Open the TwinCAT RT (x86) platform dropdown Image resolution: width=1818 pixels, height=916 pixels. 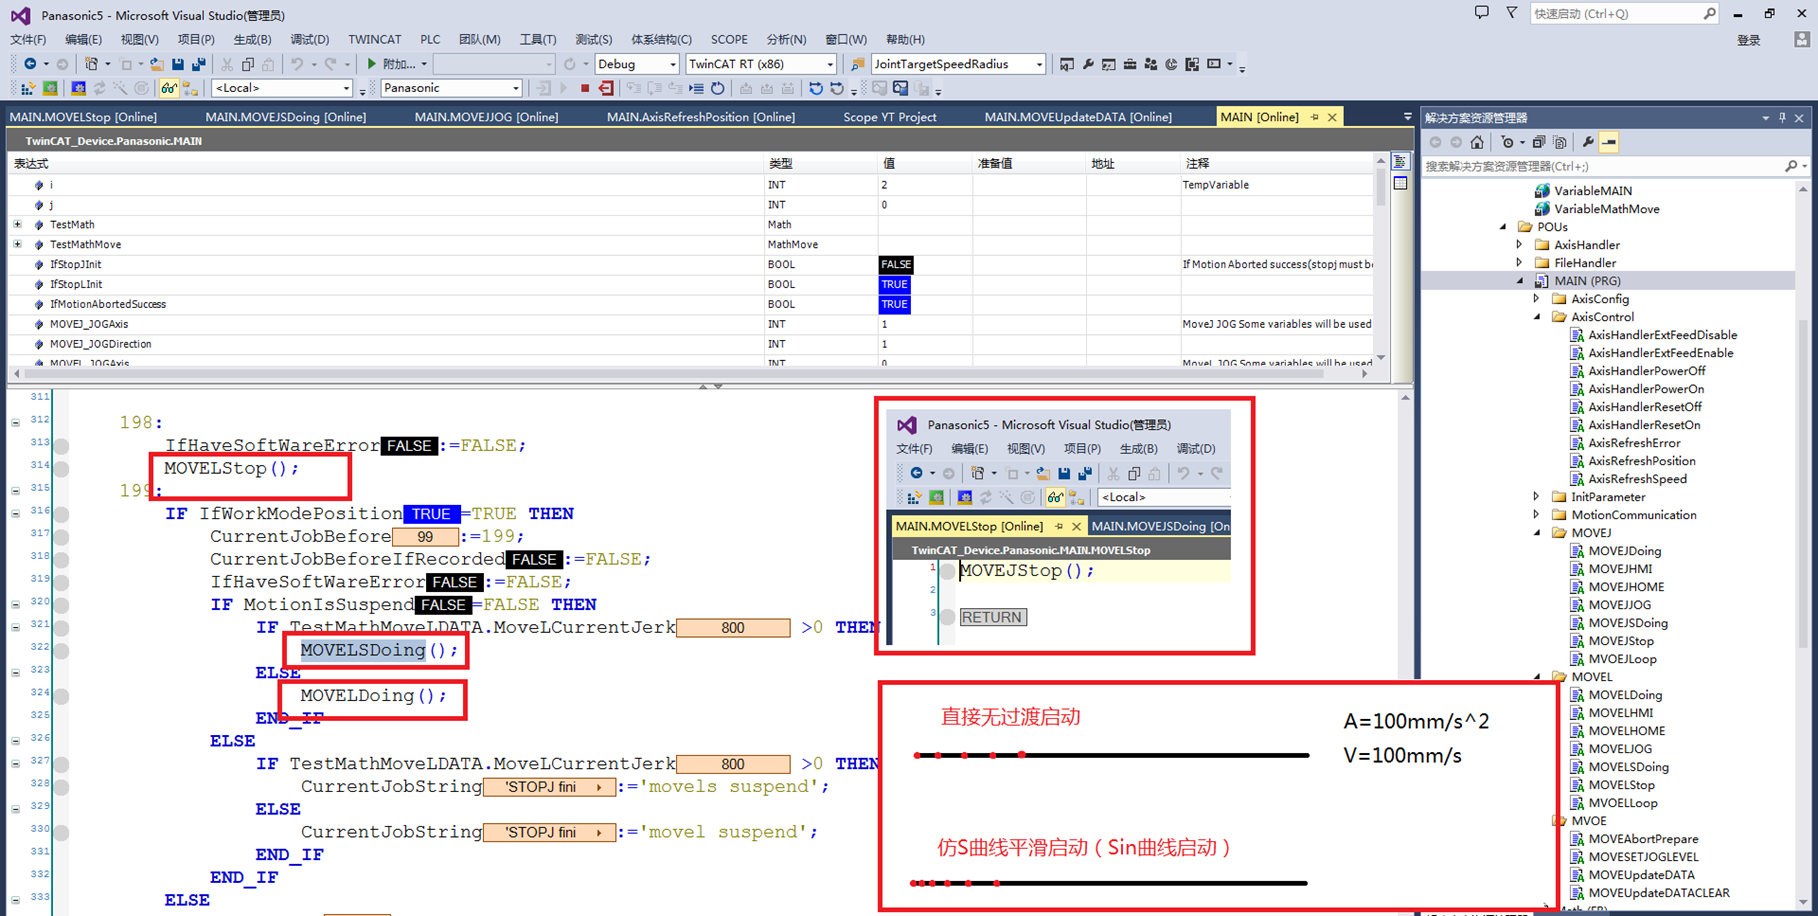(830, 64)
